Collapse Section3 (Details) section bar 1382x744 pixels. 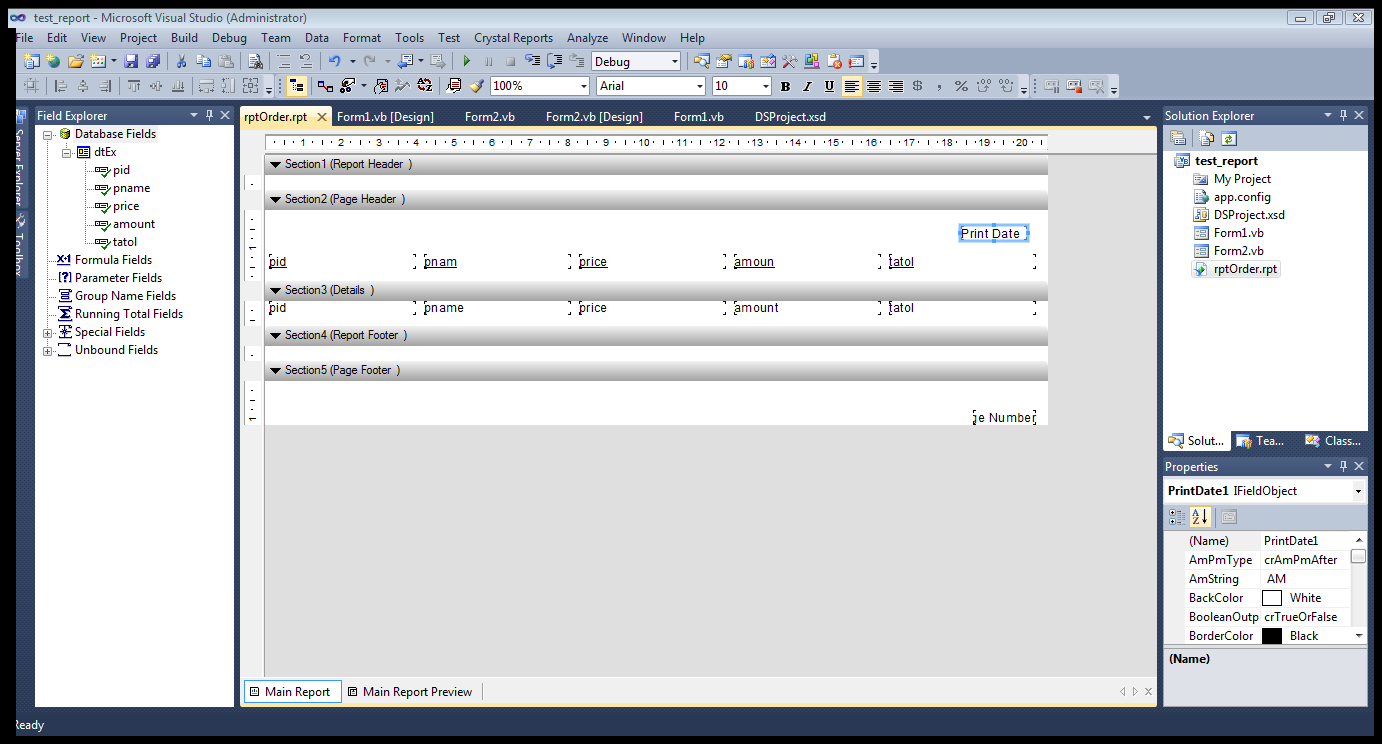point(275,290)
